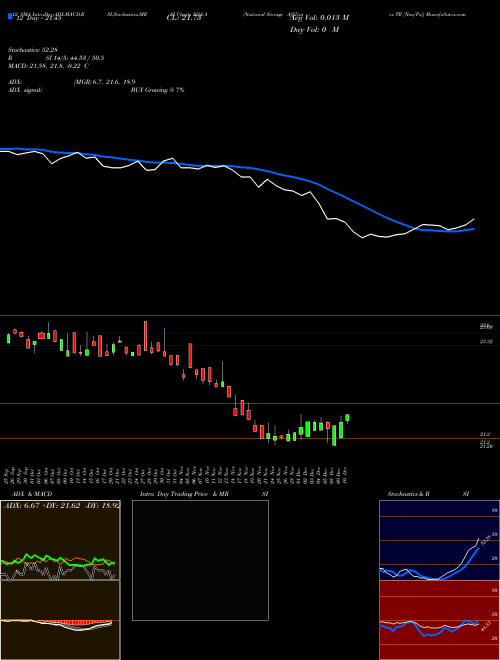Viewport: 500px width, 660px height.
Task: Click the last green candlestick on the right
Action: [347, 418]
